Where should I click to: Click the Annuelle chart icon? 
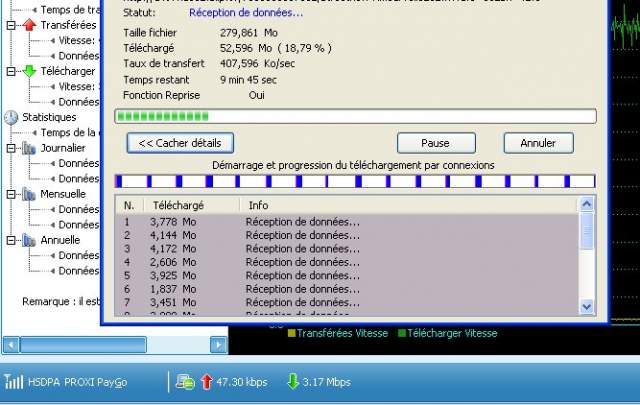point(29,240)
